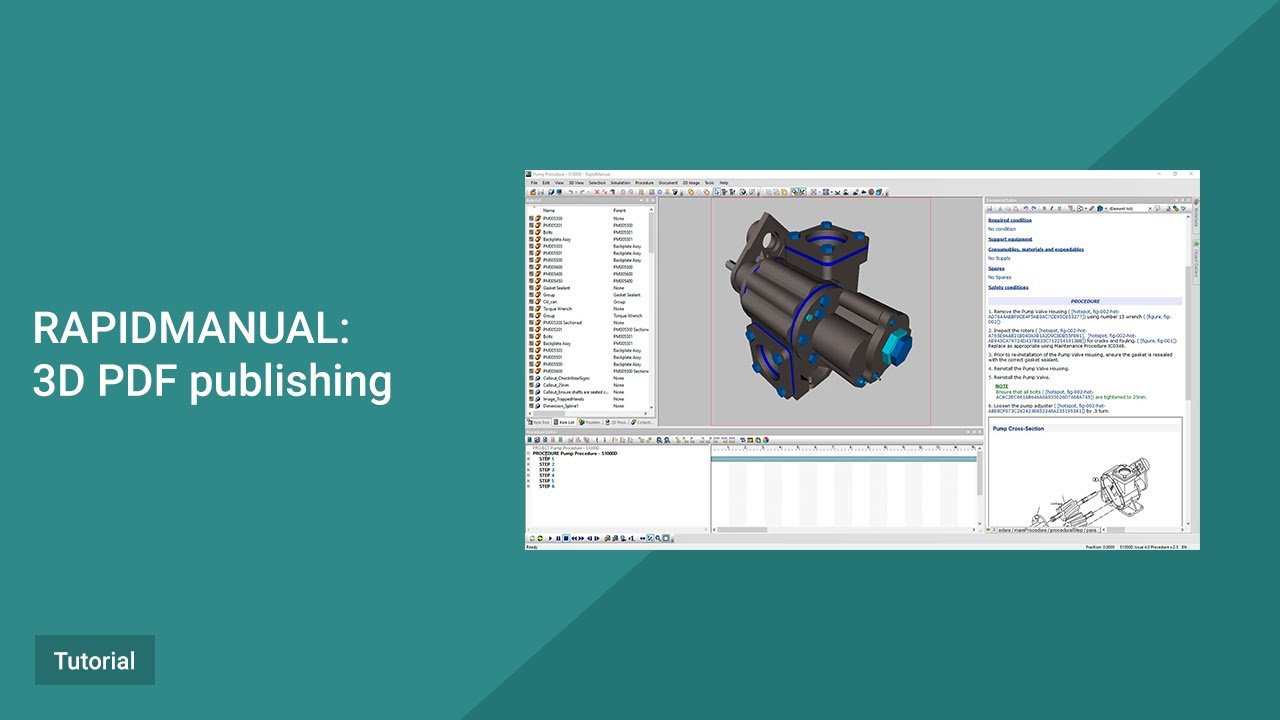Open the Procedure menu

tap(644, 183)
